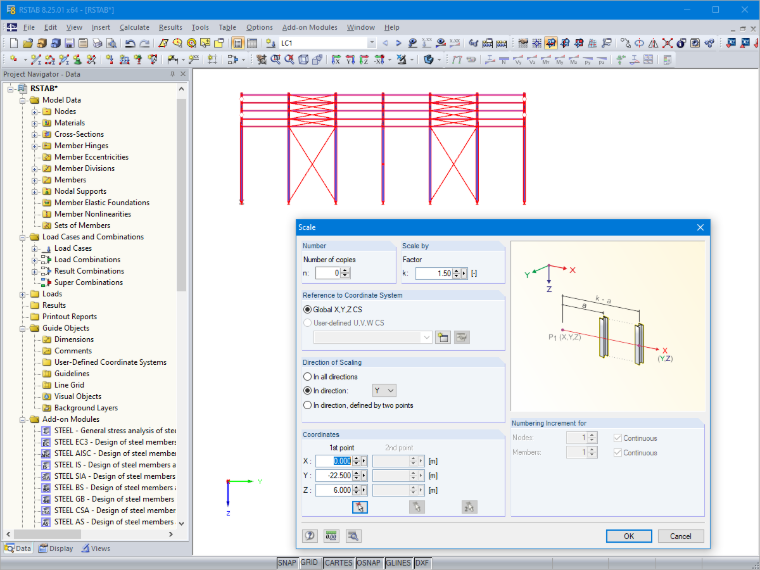Expand the Loads tree node
The height and width of the screenshot is (570, 760).
pyautogui.click(x=22, y=294)
